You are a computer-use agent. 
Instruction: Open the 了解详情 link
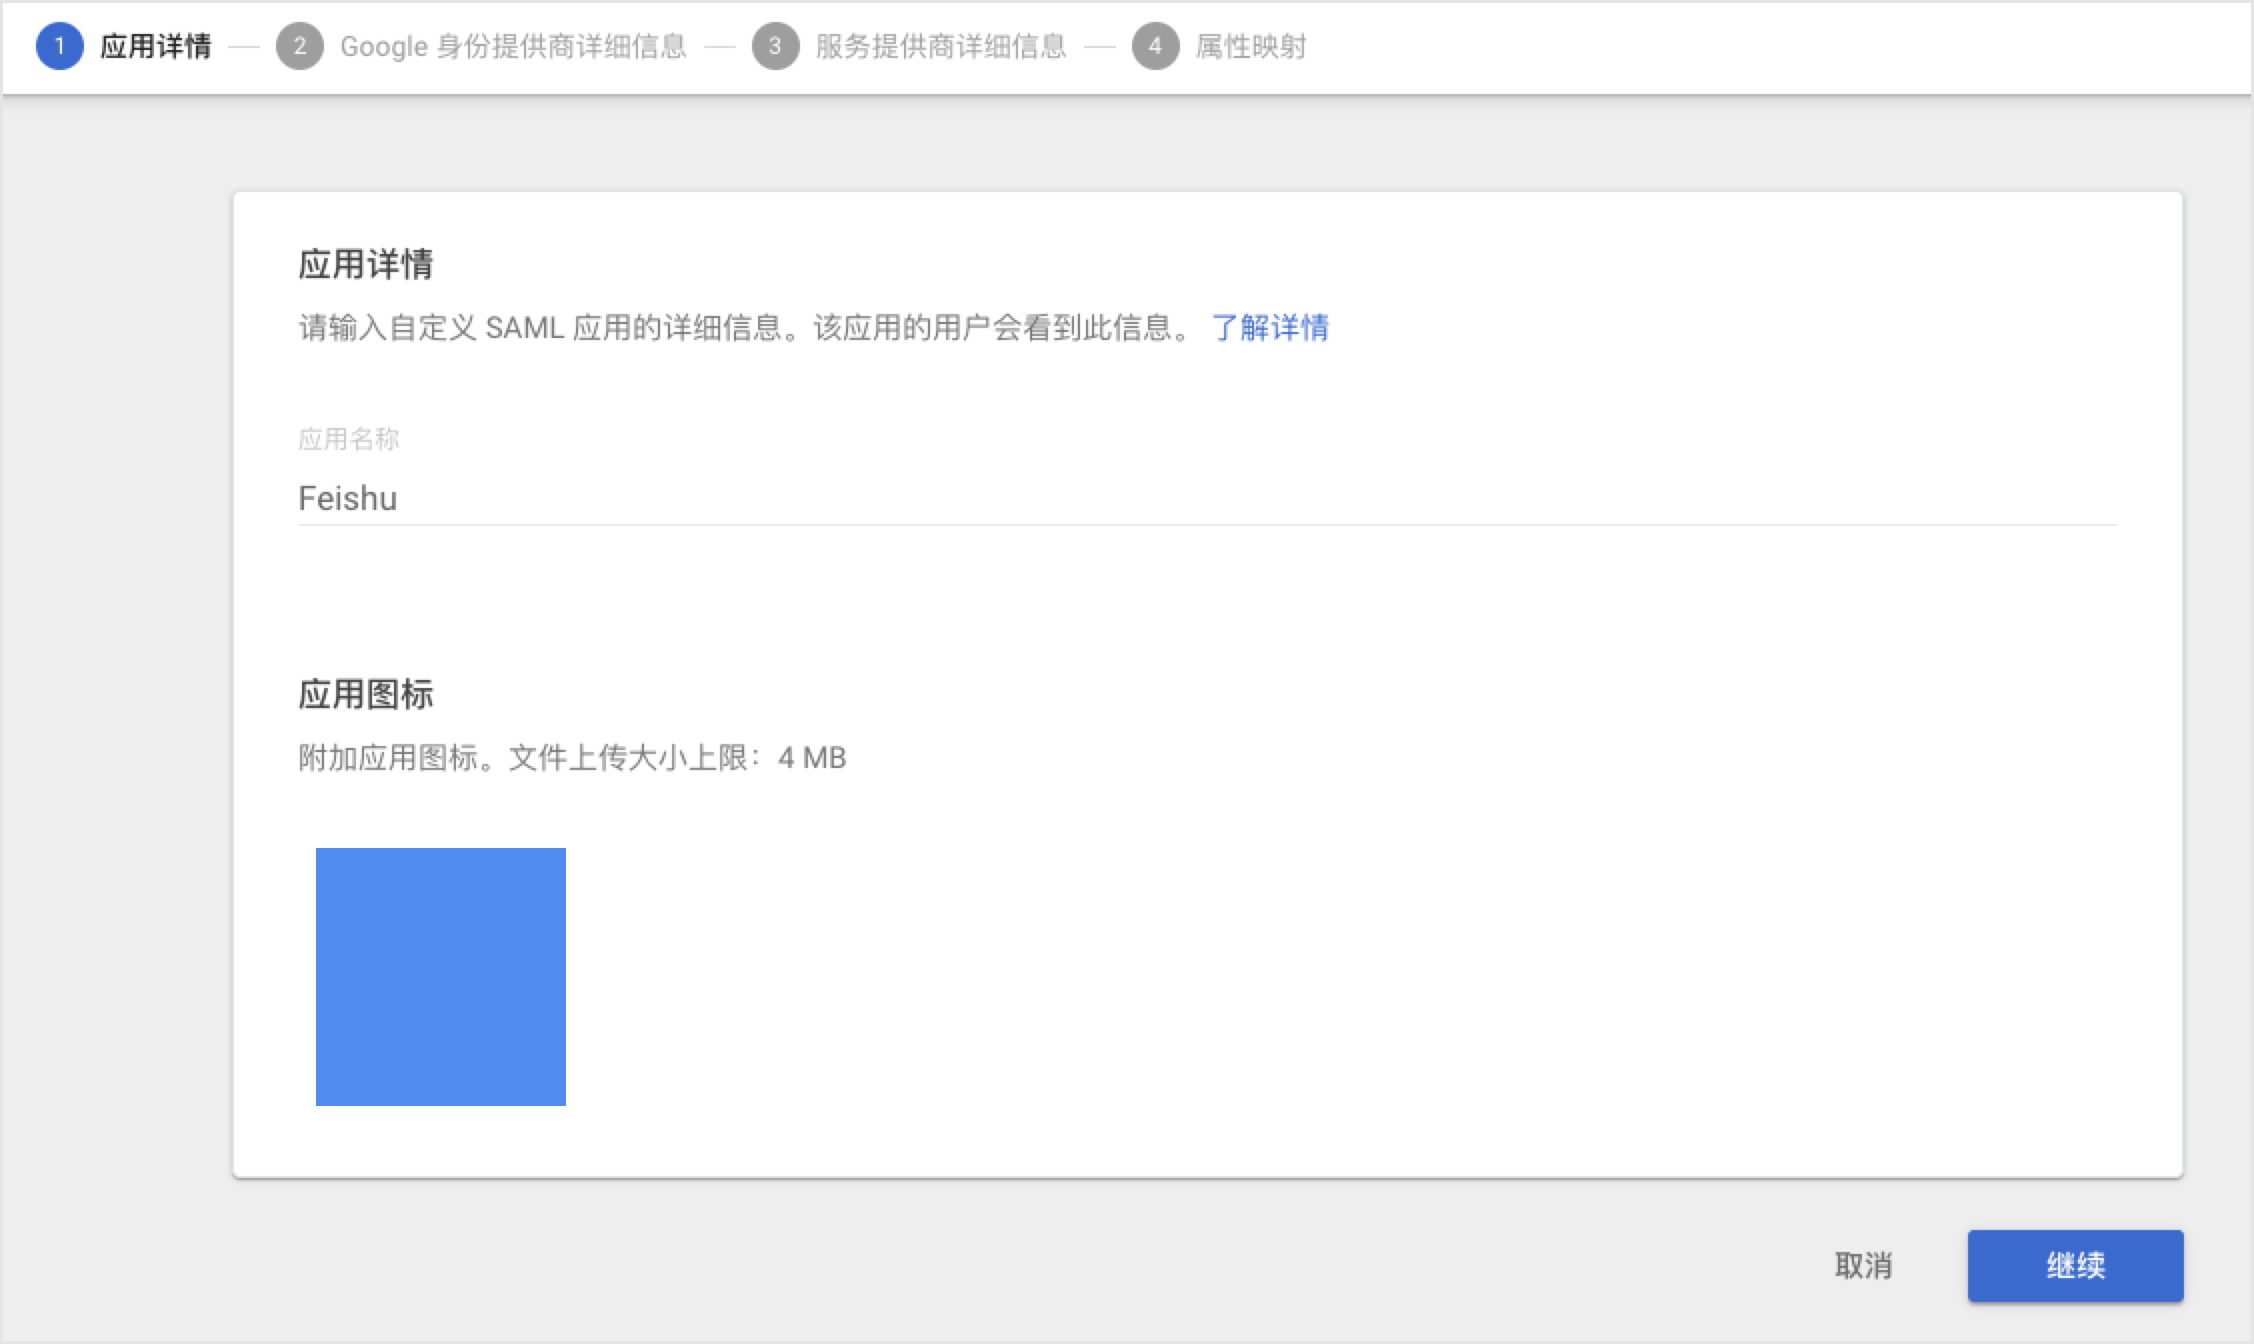click(1270, 327)
